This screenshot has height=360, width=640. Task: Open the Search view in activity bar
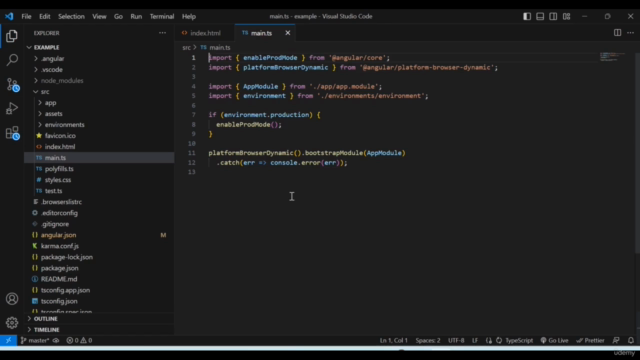pyautogui.click(x=12, y=60)
